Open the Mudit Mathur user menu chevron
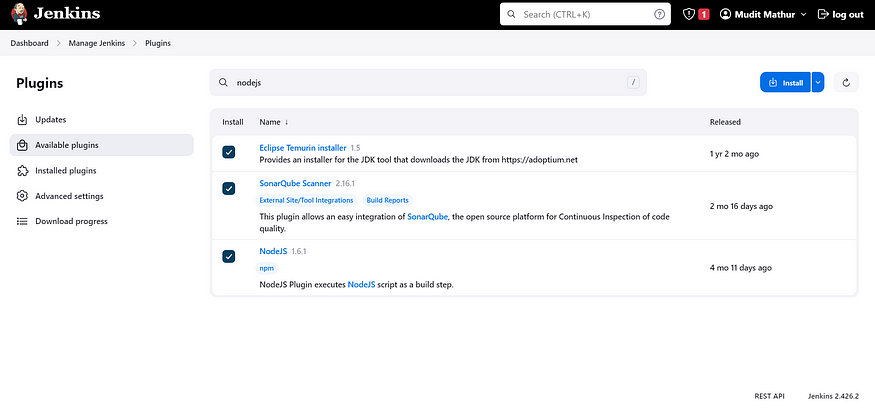Screen dimensions: 875x413 [x=804, y=15]
